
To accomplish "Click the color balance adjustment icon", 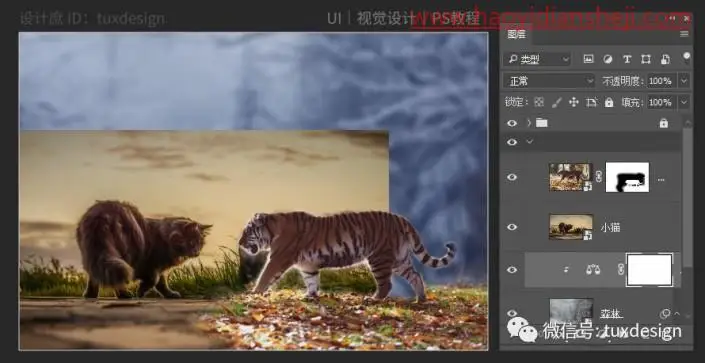I will [x=593, y=269].
